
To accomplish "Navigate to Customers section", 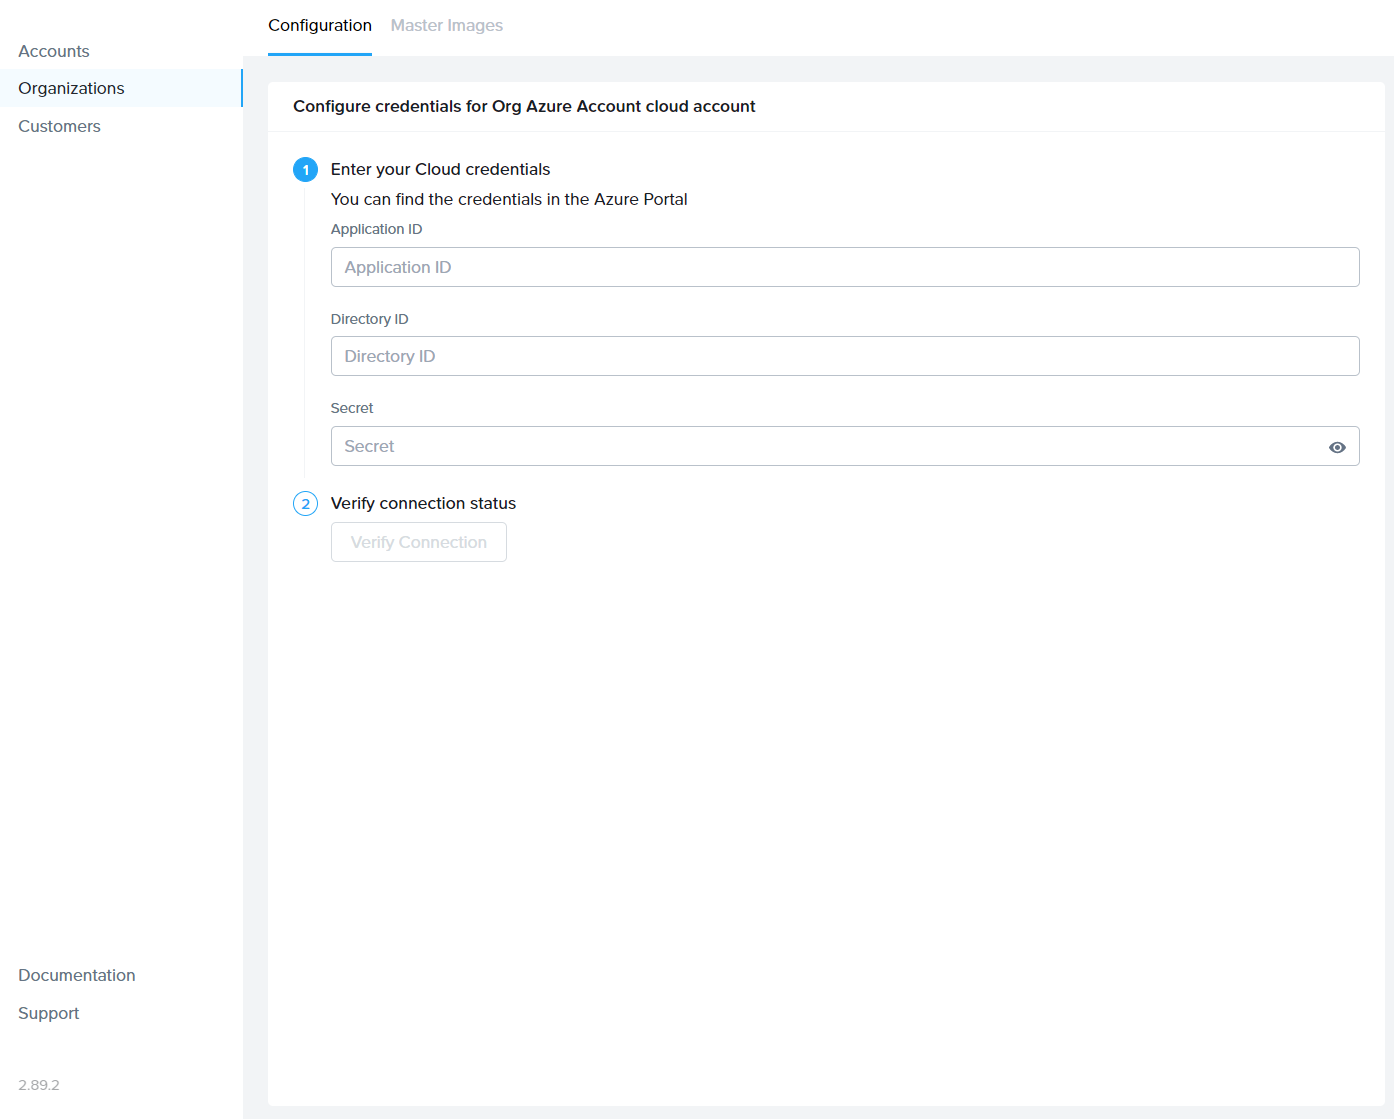I will (59, 126).
